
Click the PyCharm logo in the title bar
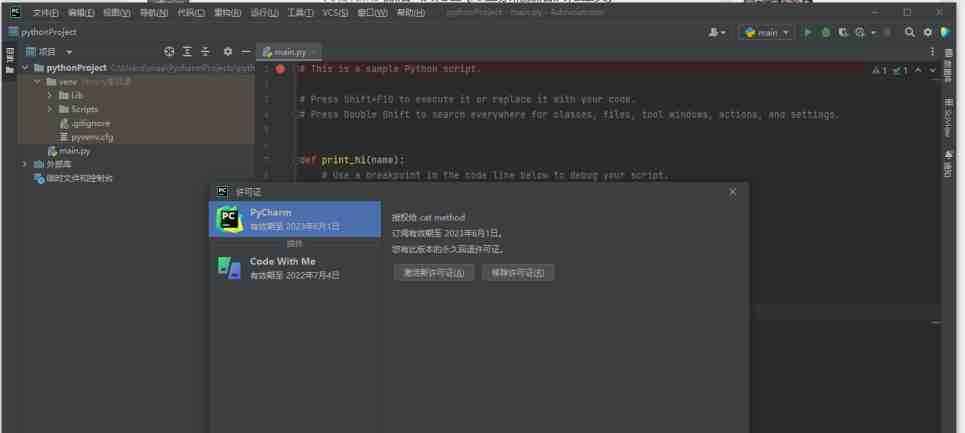15,12
